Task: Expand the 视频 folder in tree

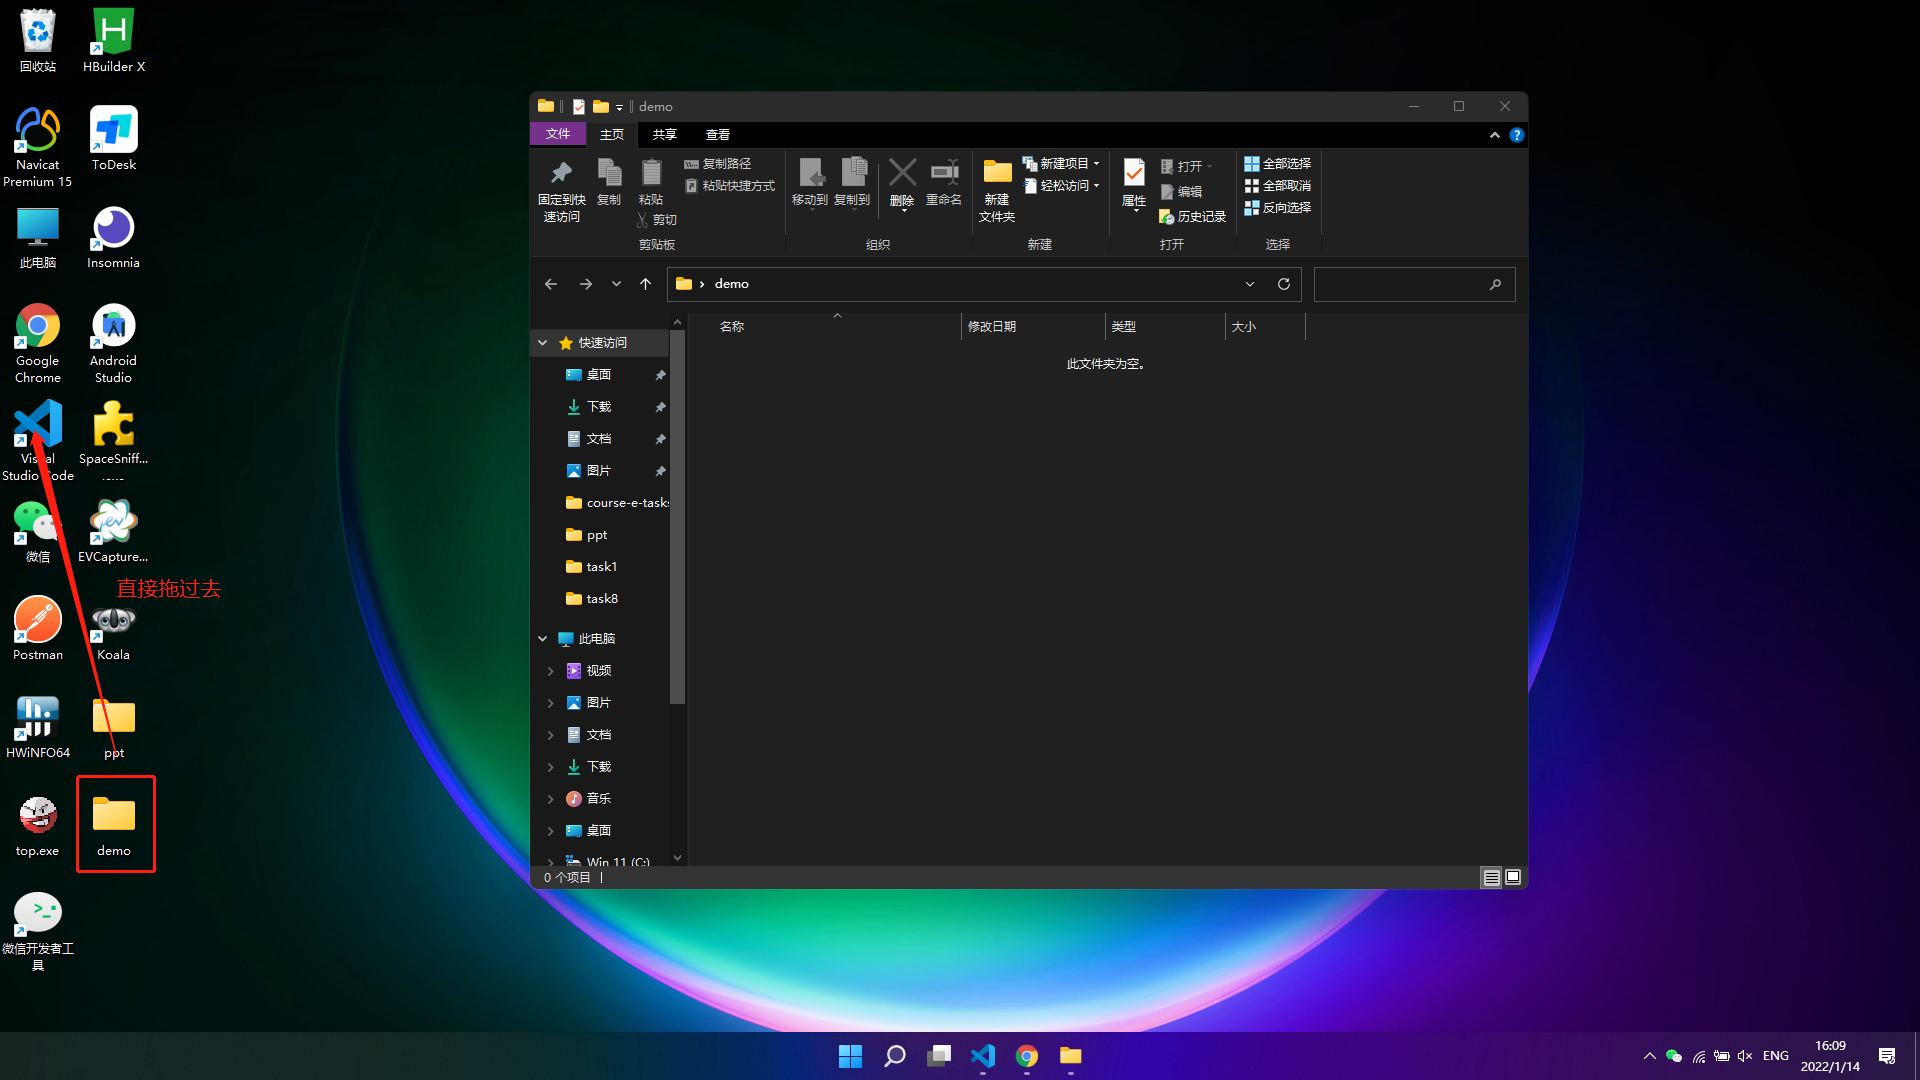Action: [551, 671]
